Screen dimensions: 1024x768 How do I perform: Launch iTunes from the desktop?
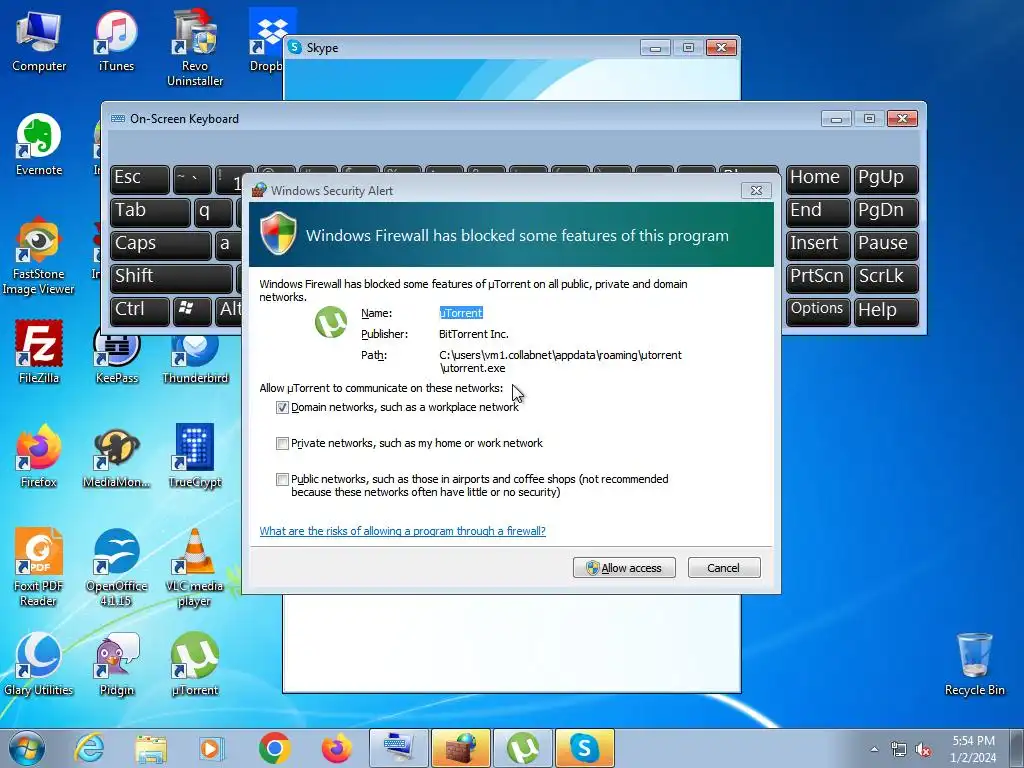116,42
